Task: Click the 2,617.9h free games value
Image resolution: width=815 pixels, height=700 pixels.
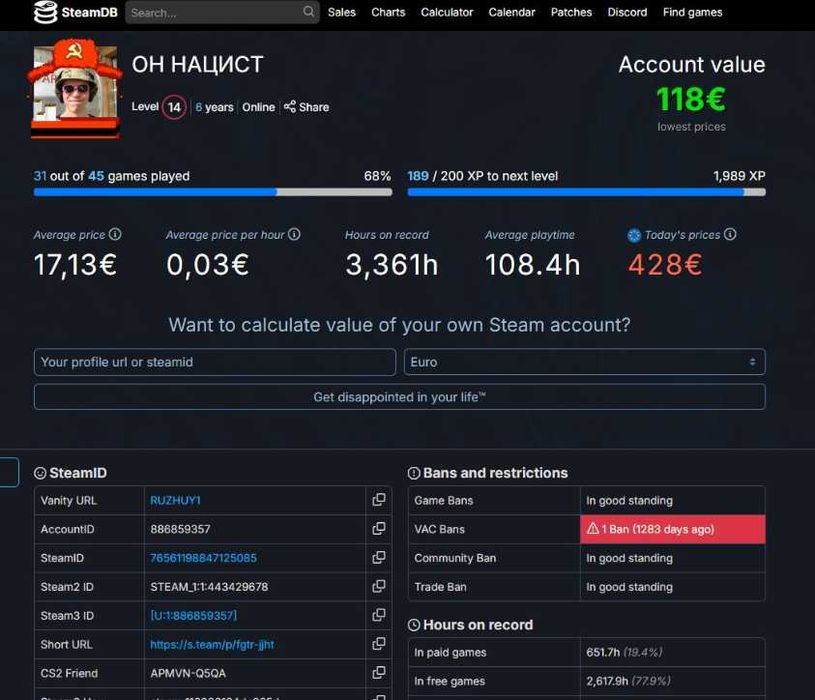Action: coord(607,681)
